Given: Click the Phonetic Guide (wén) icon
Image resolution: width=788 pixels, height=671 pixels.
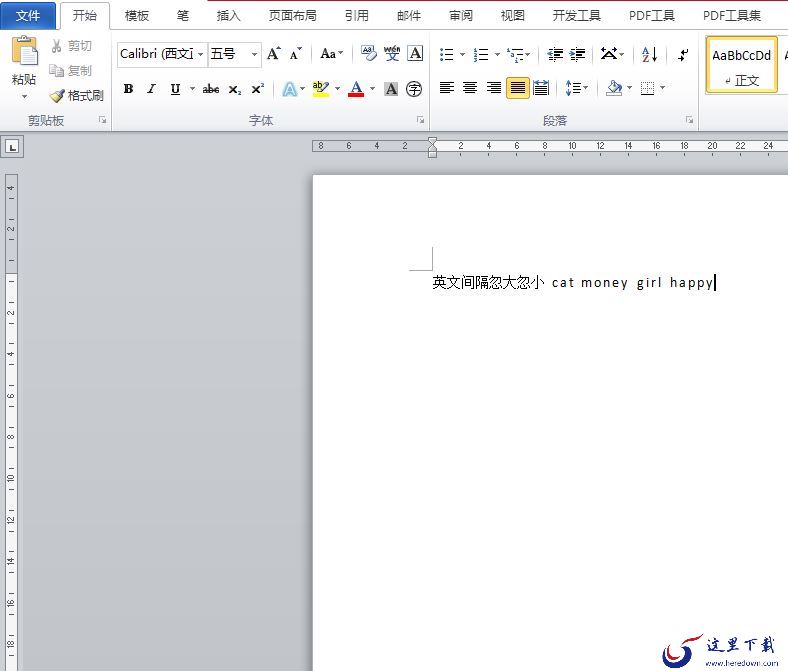Looking at the screenshot, I should click(x=392, y=53).
